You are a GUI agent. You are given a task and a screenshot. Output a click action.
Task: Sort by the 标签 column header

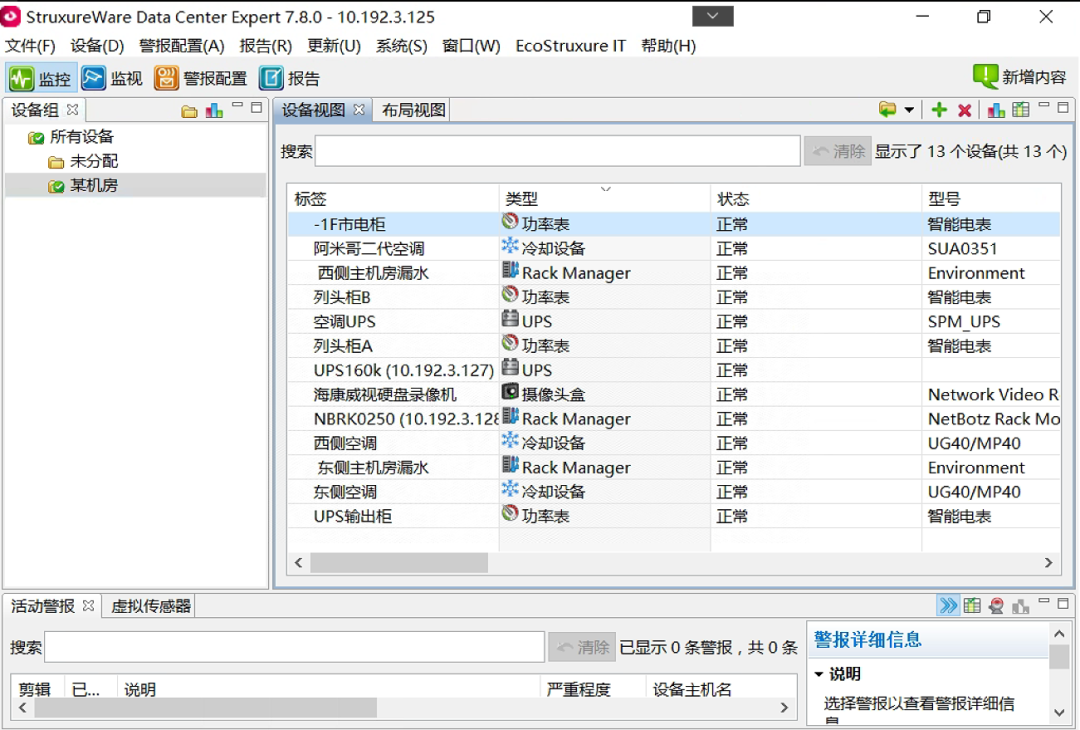tap(393, 199)
